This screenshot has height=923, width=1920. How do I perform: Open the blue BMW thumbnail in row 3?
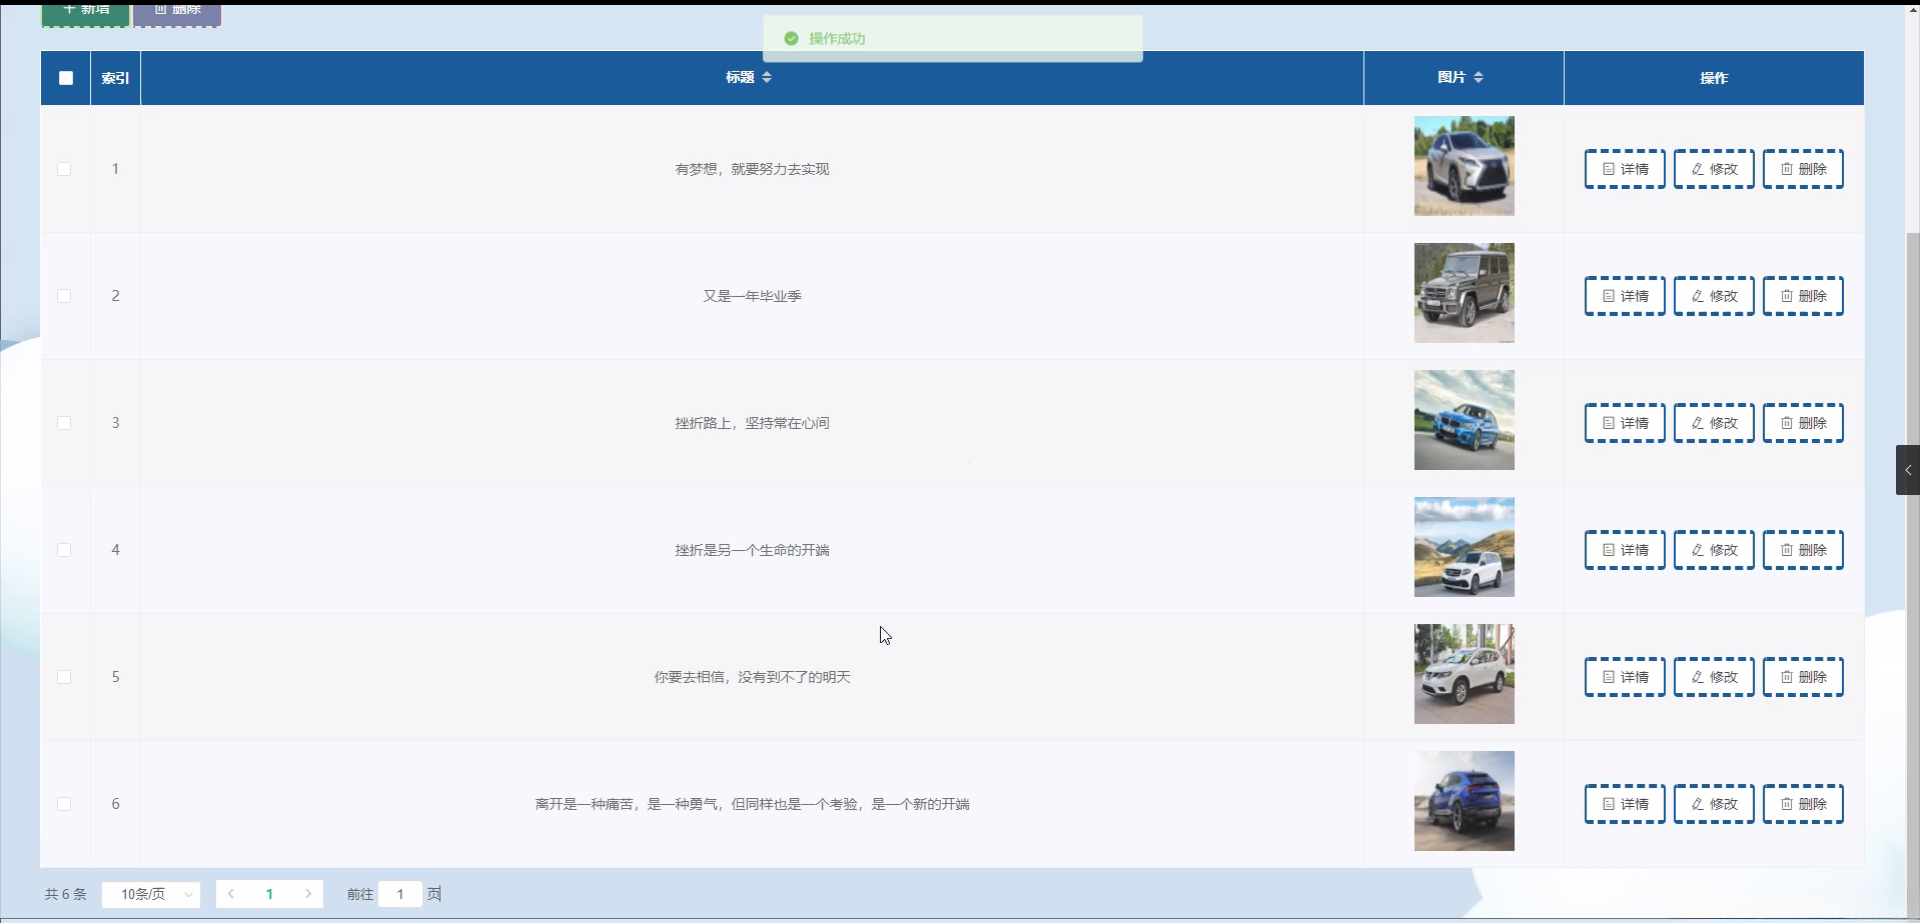pos(1464,420)
